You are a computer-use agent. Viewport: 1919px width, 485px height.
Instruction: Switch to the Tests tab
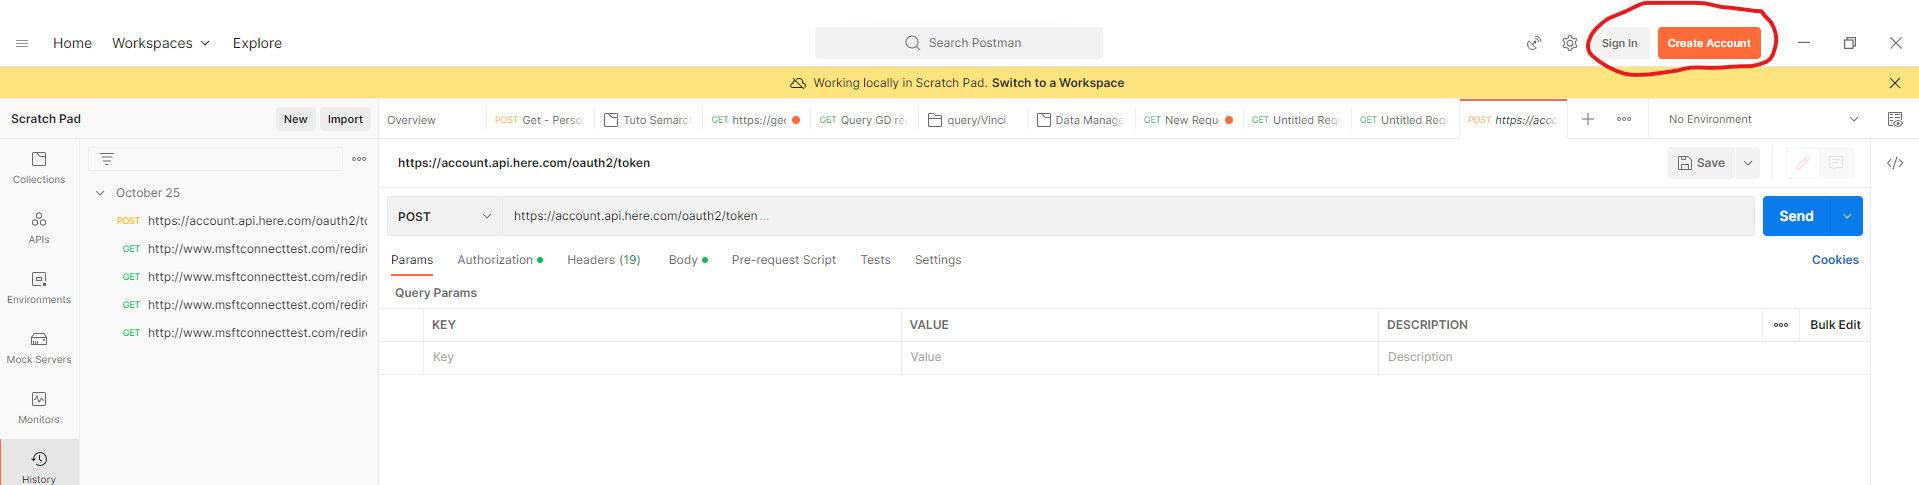(x=875, y=260)
